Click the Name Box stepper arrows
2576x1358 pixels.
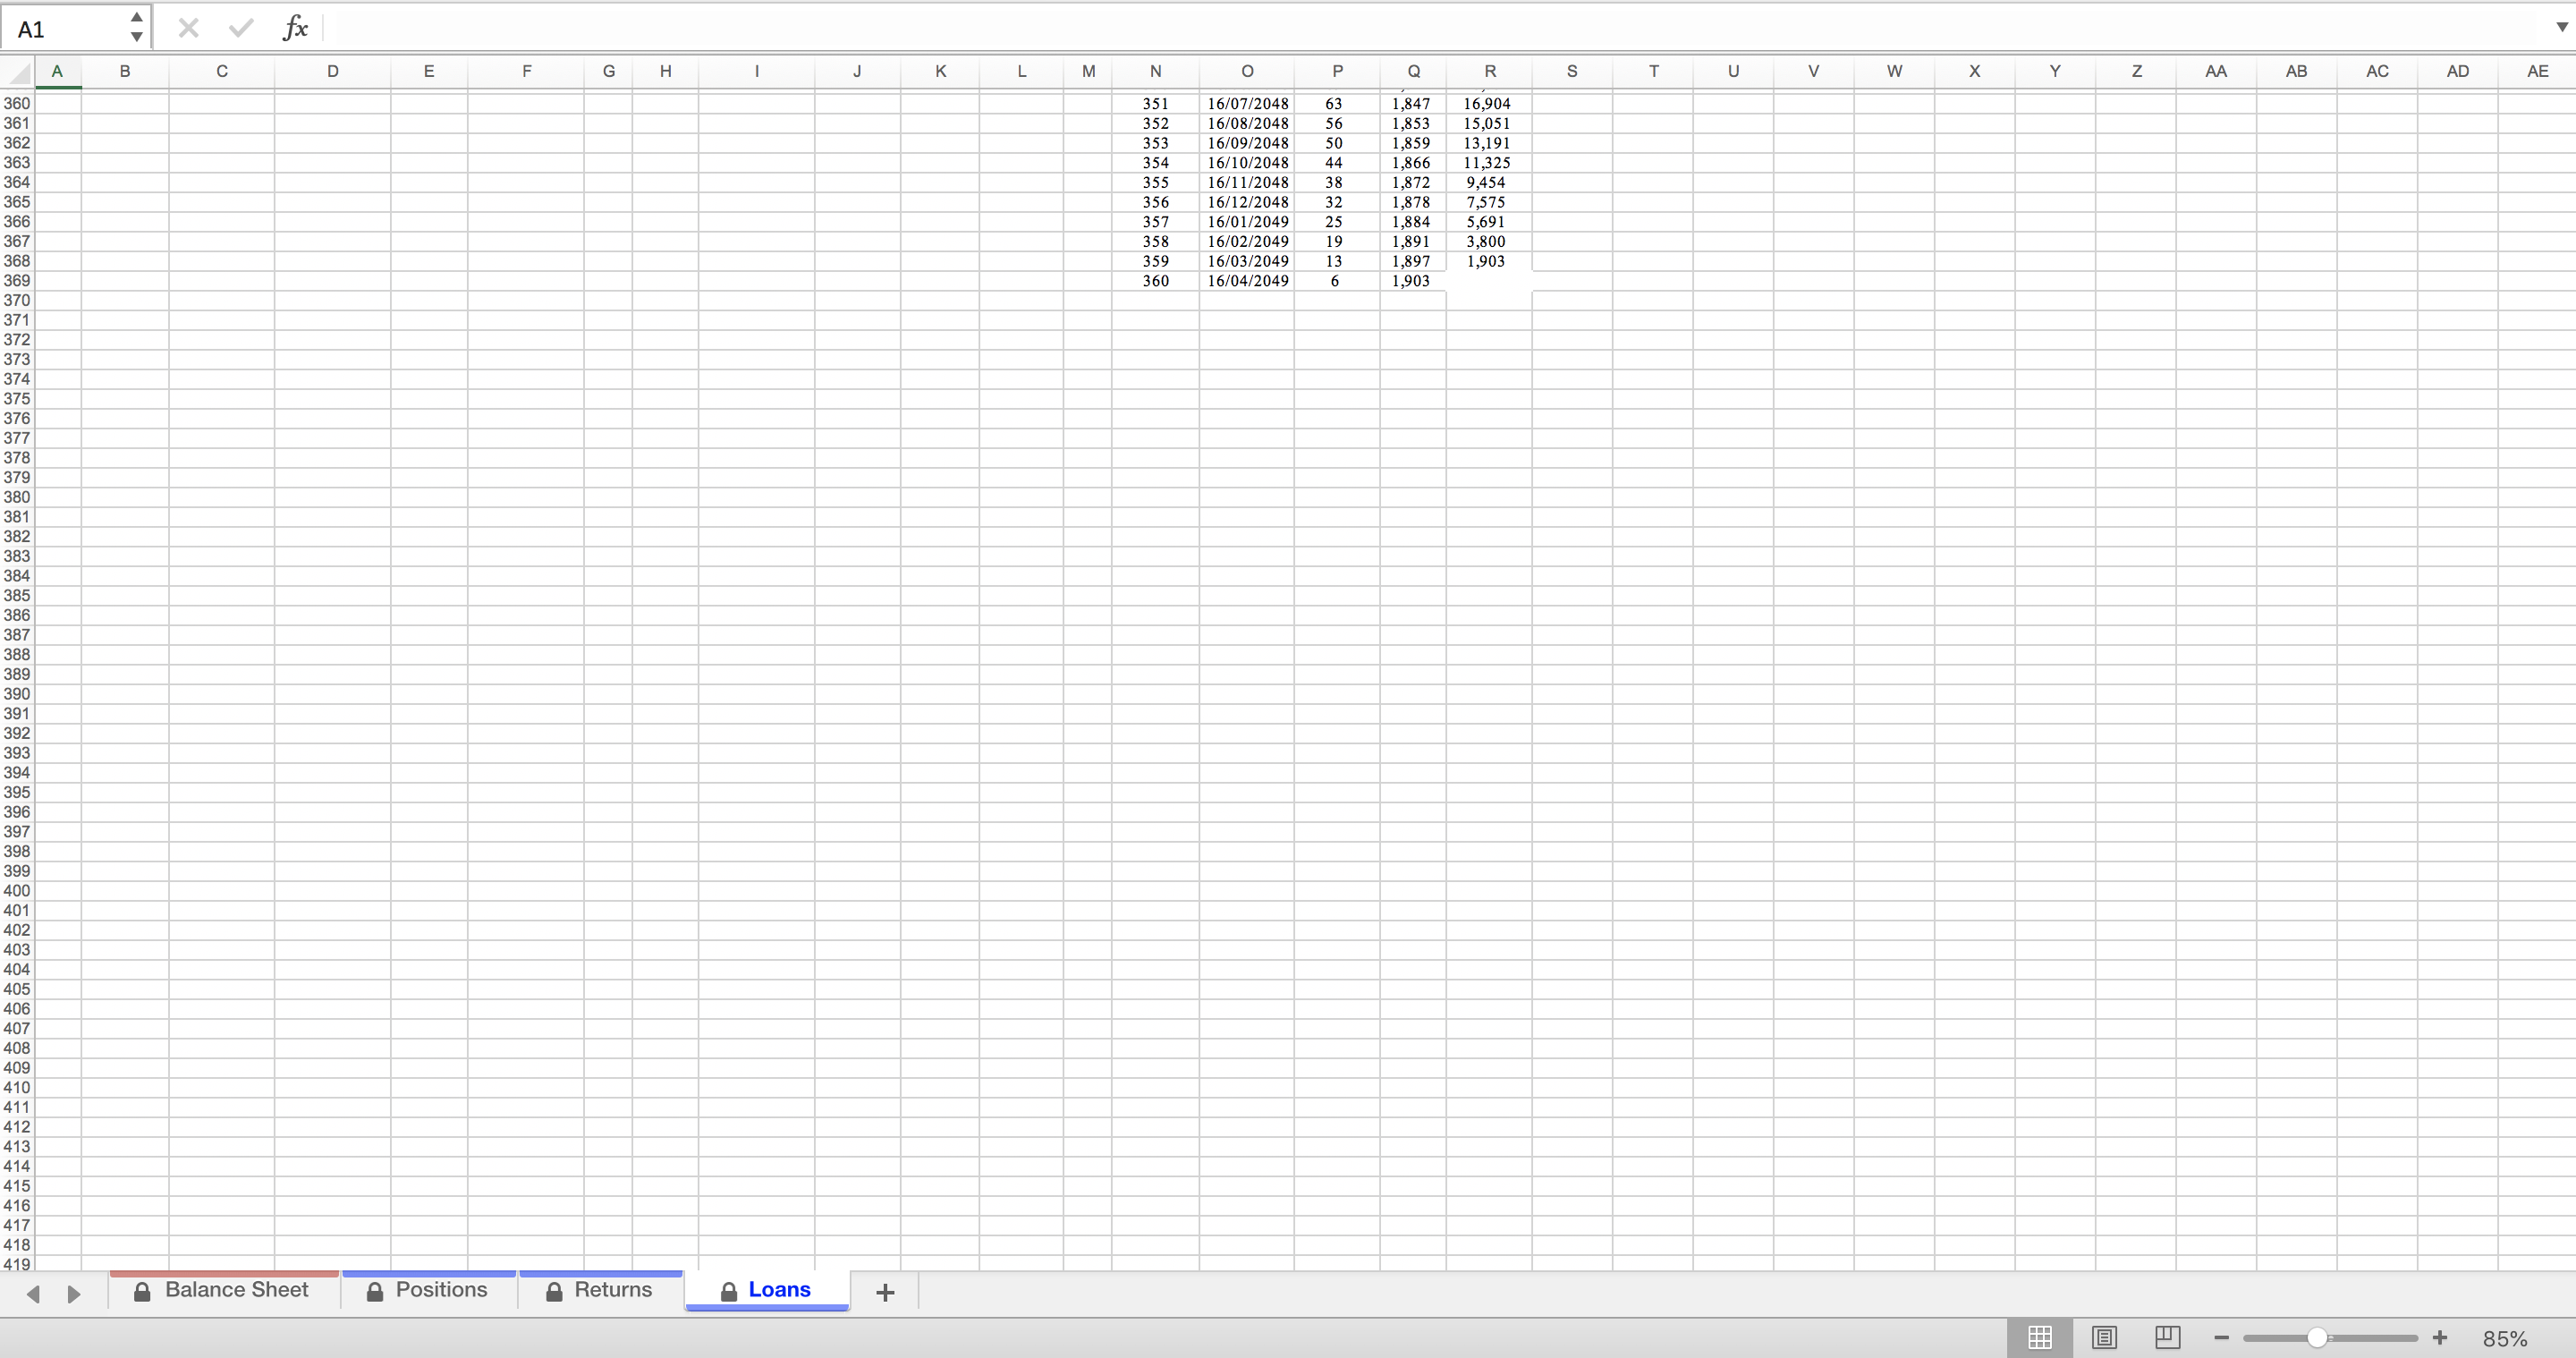pos(136,28)
